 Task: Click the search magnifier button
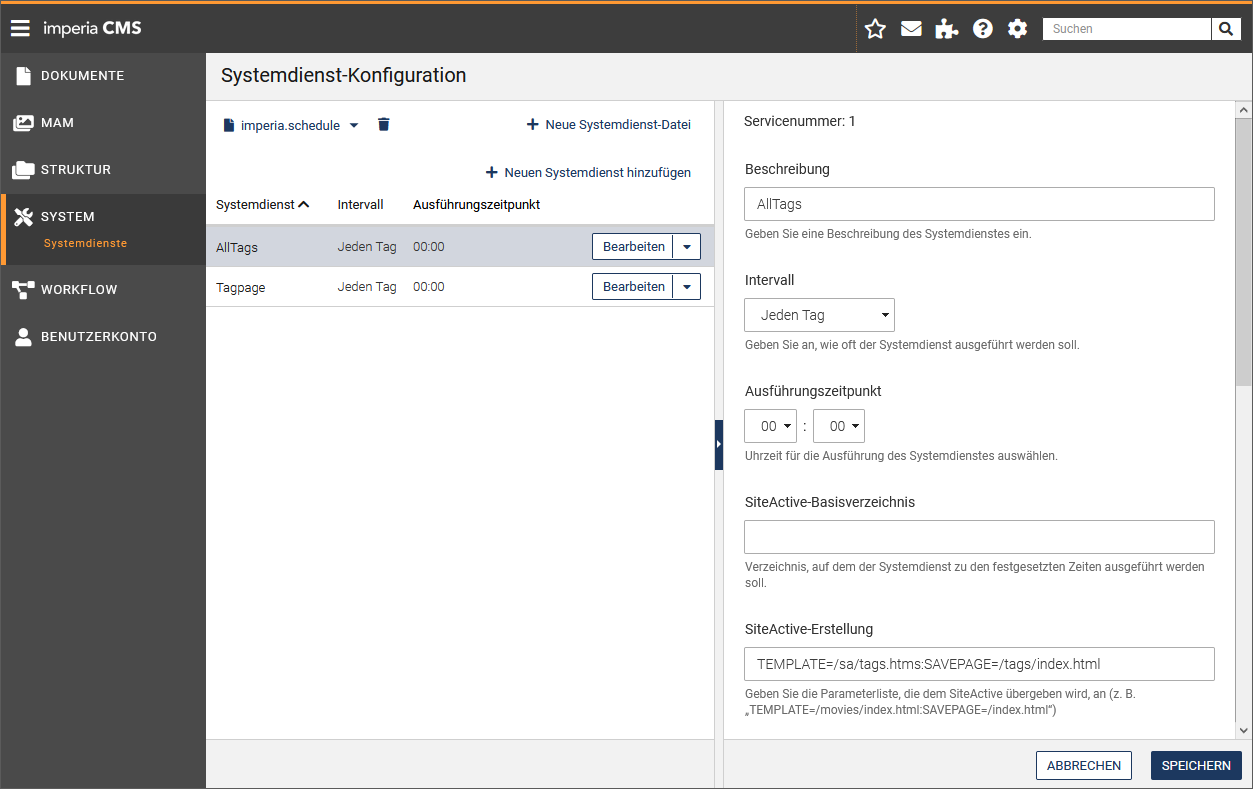click(x=1226, y=29)
